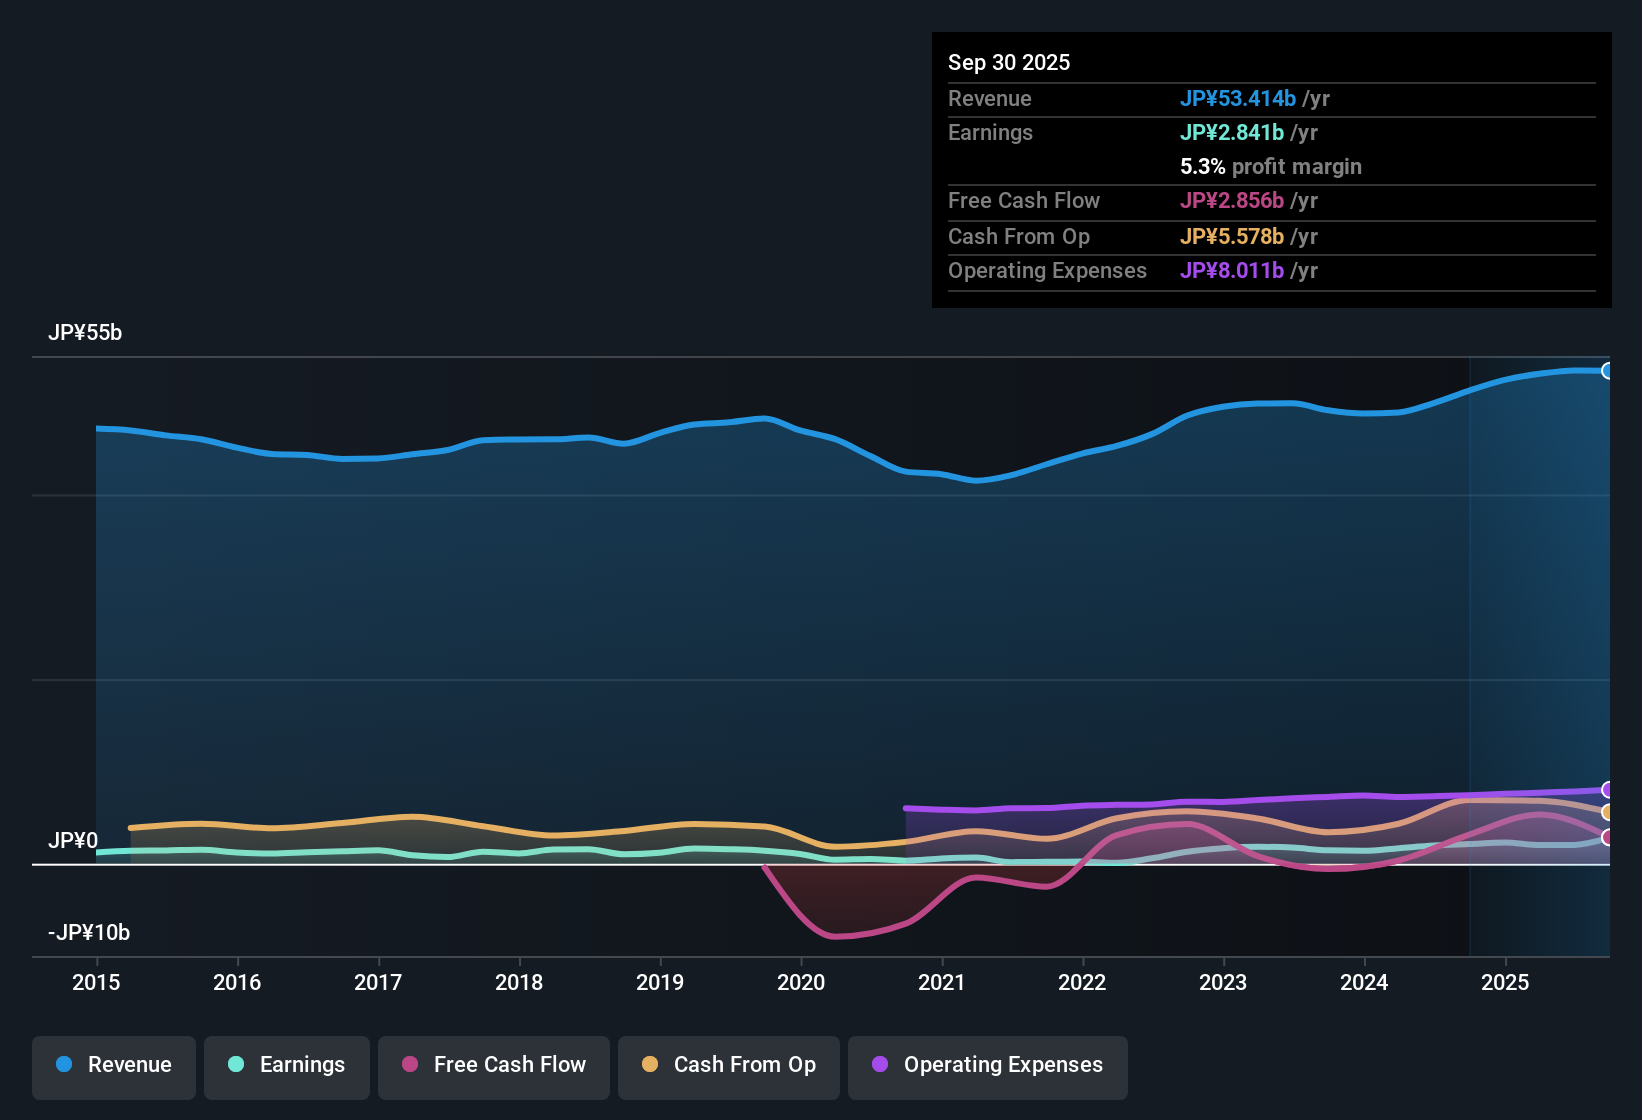Hide the Free Cash Flow series

coord(493,1066)
